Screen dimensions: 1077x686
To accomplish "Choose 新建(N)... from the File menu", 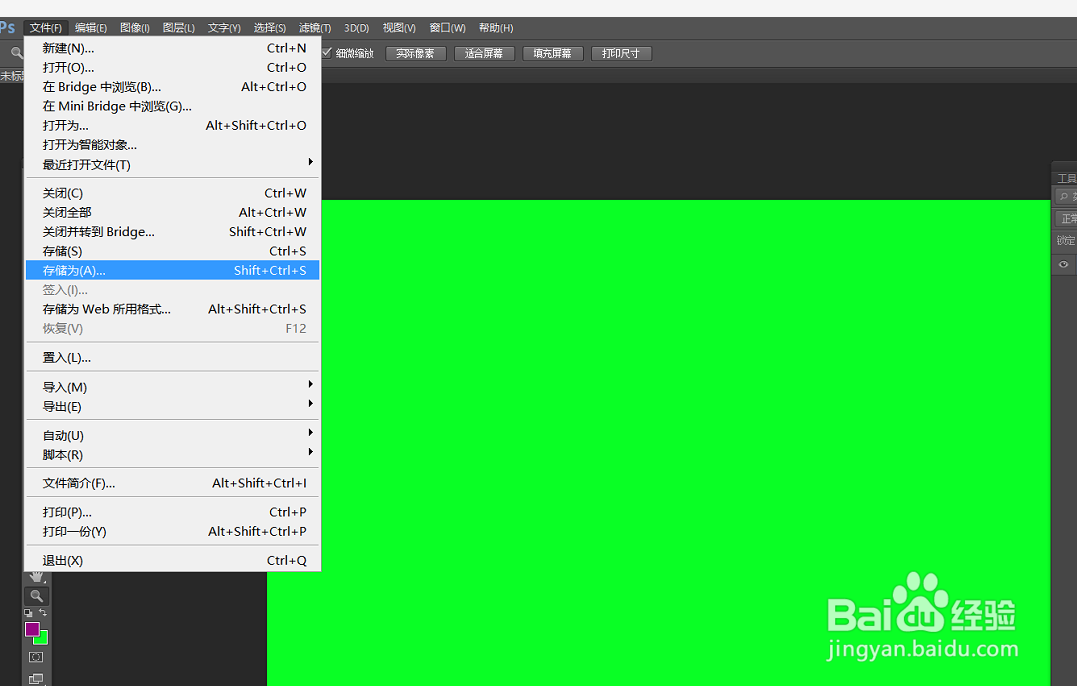I will 172,48.
